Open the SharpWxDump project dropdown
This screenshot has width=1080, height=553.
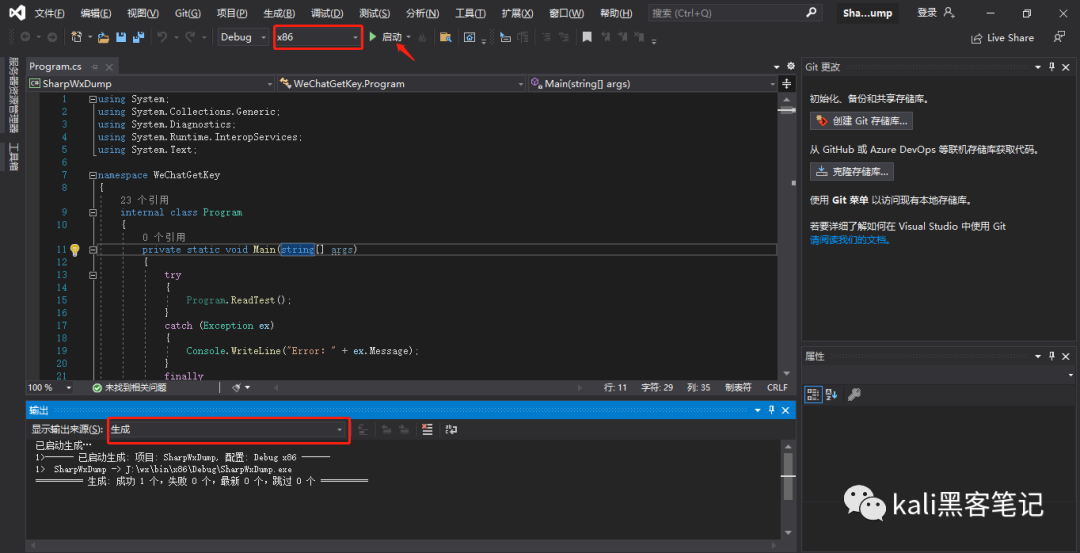pyautogui.click(x=151, y=84)
